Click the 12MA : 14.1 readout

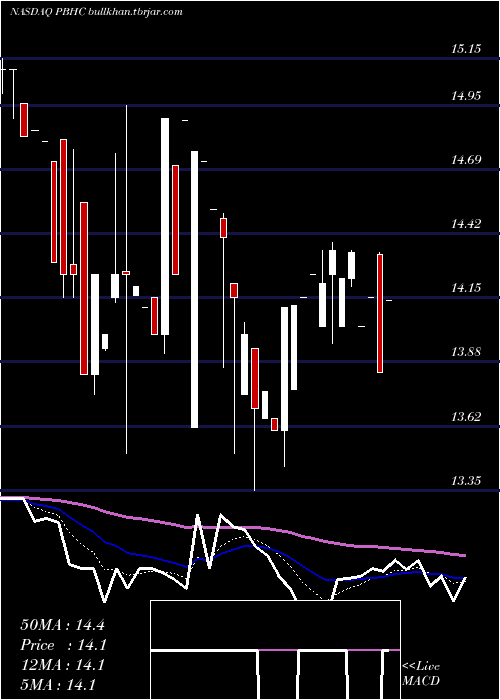tap(62, 665)
